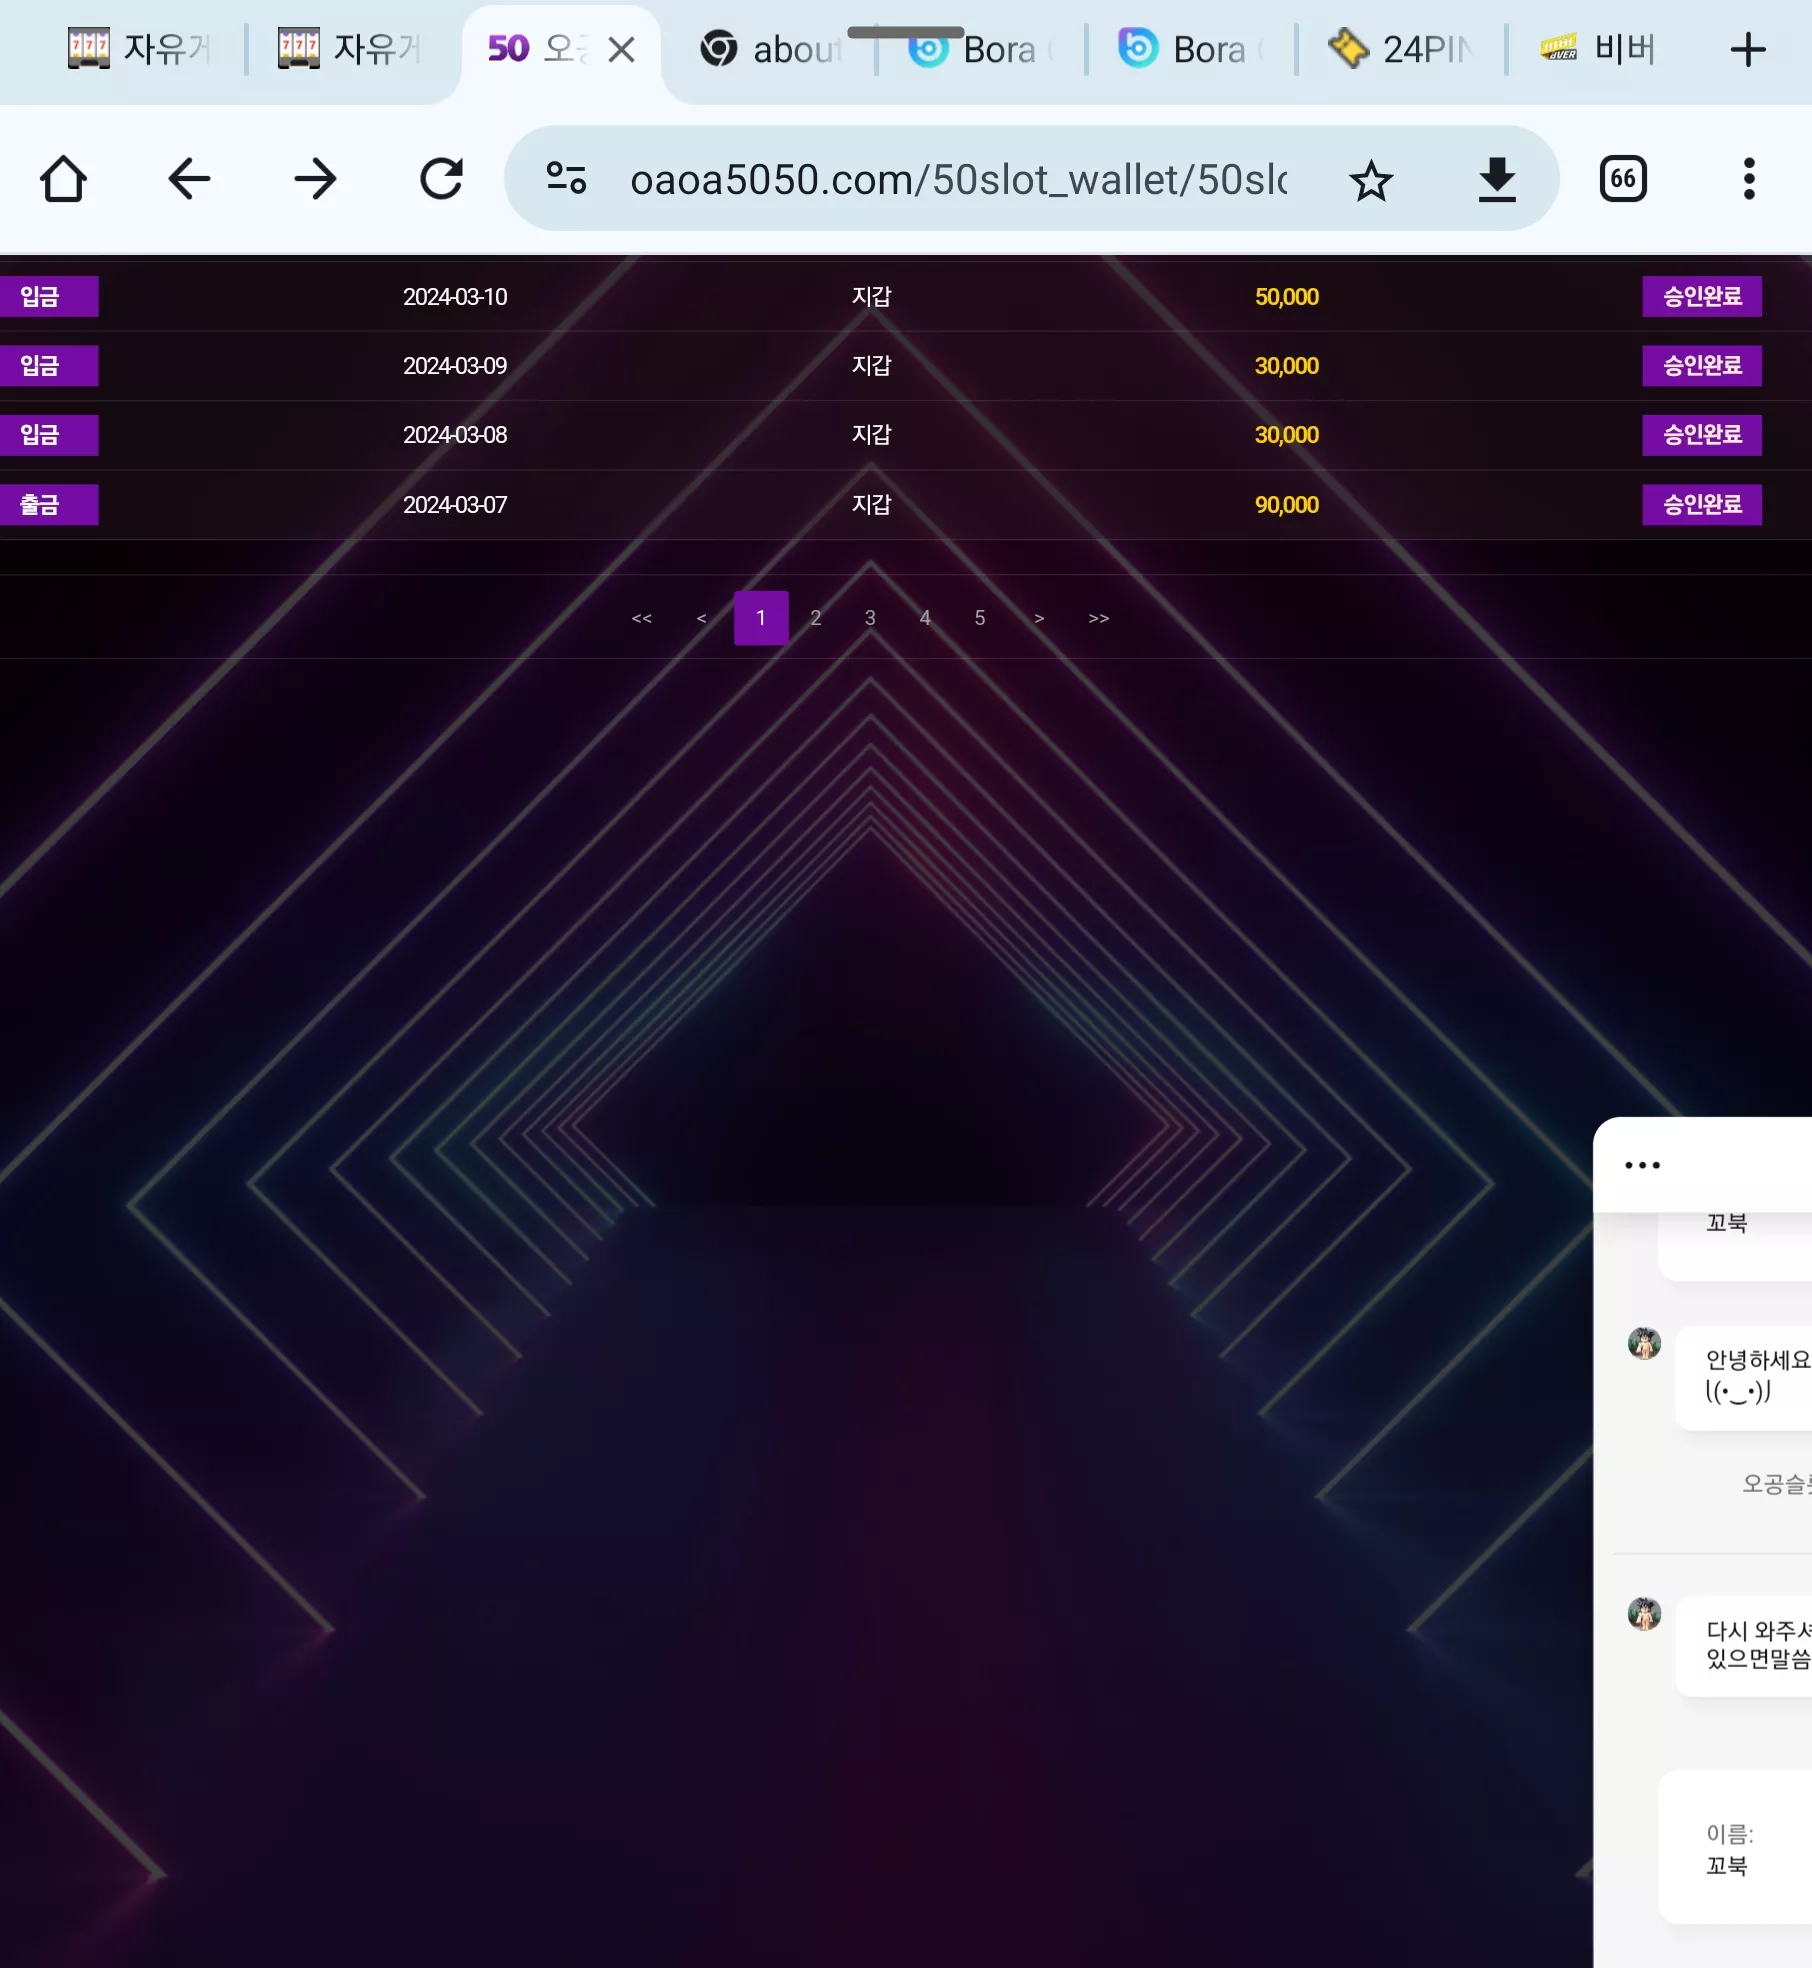Click chat avatar beside 안녕하세요 message

tap(1644, 1343)
